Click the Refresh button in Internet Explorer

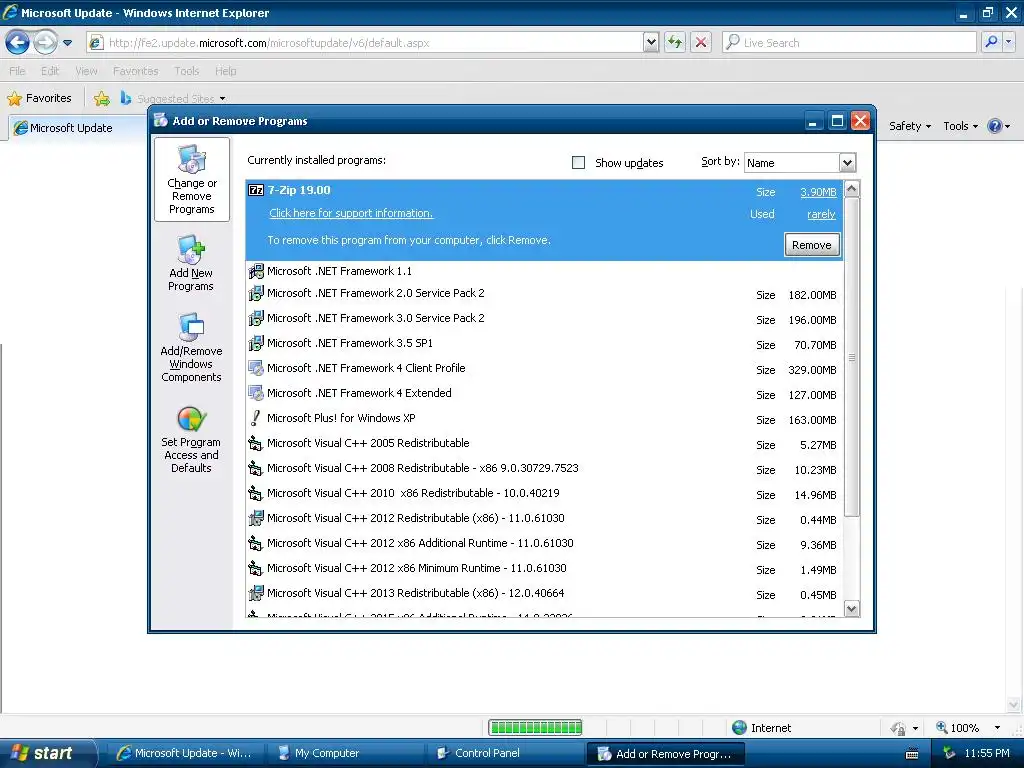click(x=675, y=42)
